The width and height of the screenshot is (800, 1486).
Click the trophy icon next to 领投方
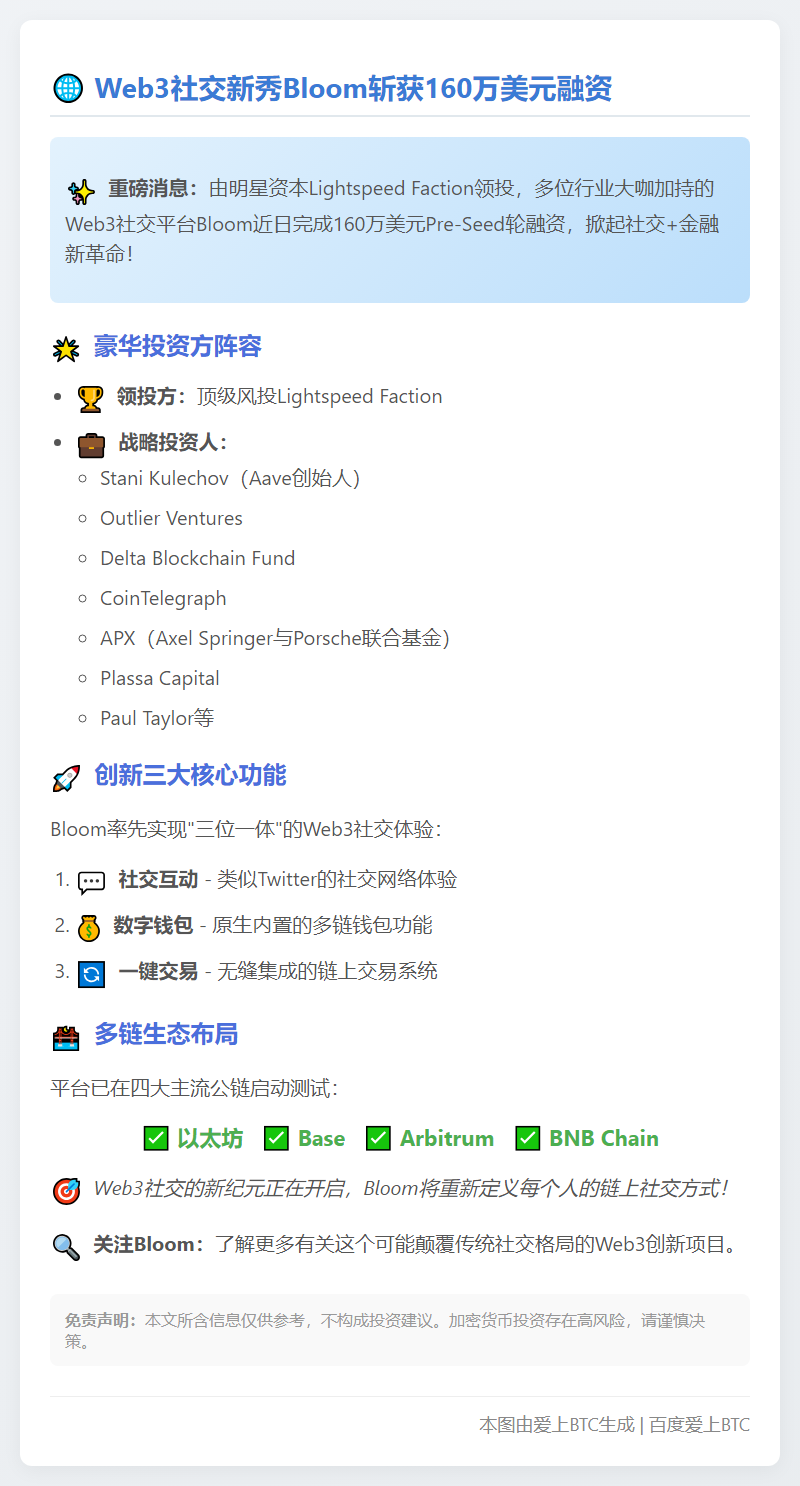point(91,398)
